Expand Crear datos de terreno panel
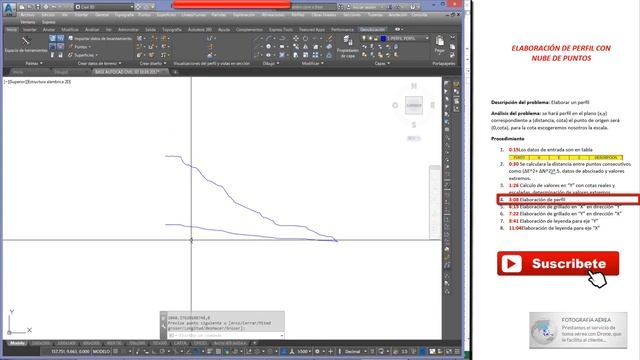This screenshot has width=640, height=360. point(99,64)
